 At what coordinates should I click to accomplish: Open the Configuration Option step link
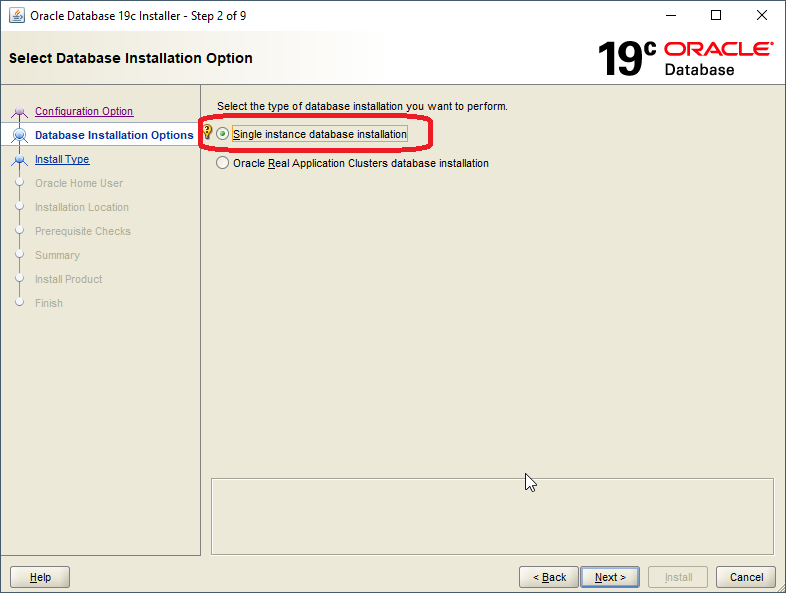pos(84,111)
